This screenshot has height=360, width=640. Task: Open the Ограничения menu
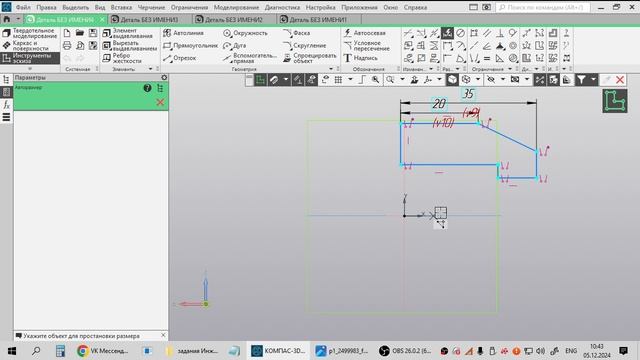(x=189, y=7)
